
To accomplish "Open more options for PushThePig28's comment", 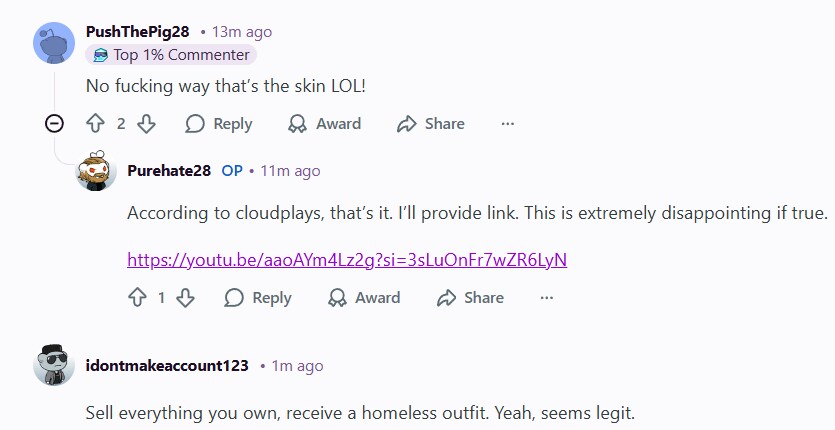I will [507, 124].
